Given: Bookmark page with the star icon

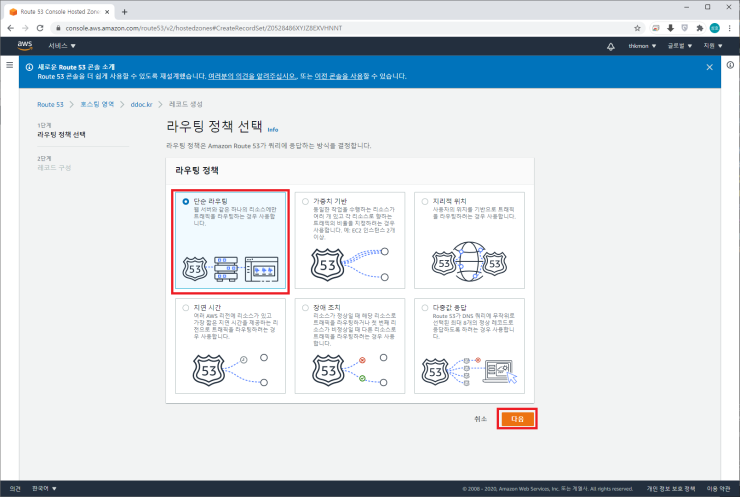Looking at the screenshot, I should (638, 28).
